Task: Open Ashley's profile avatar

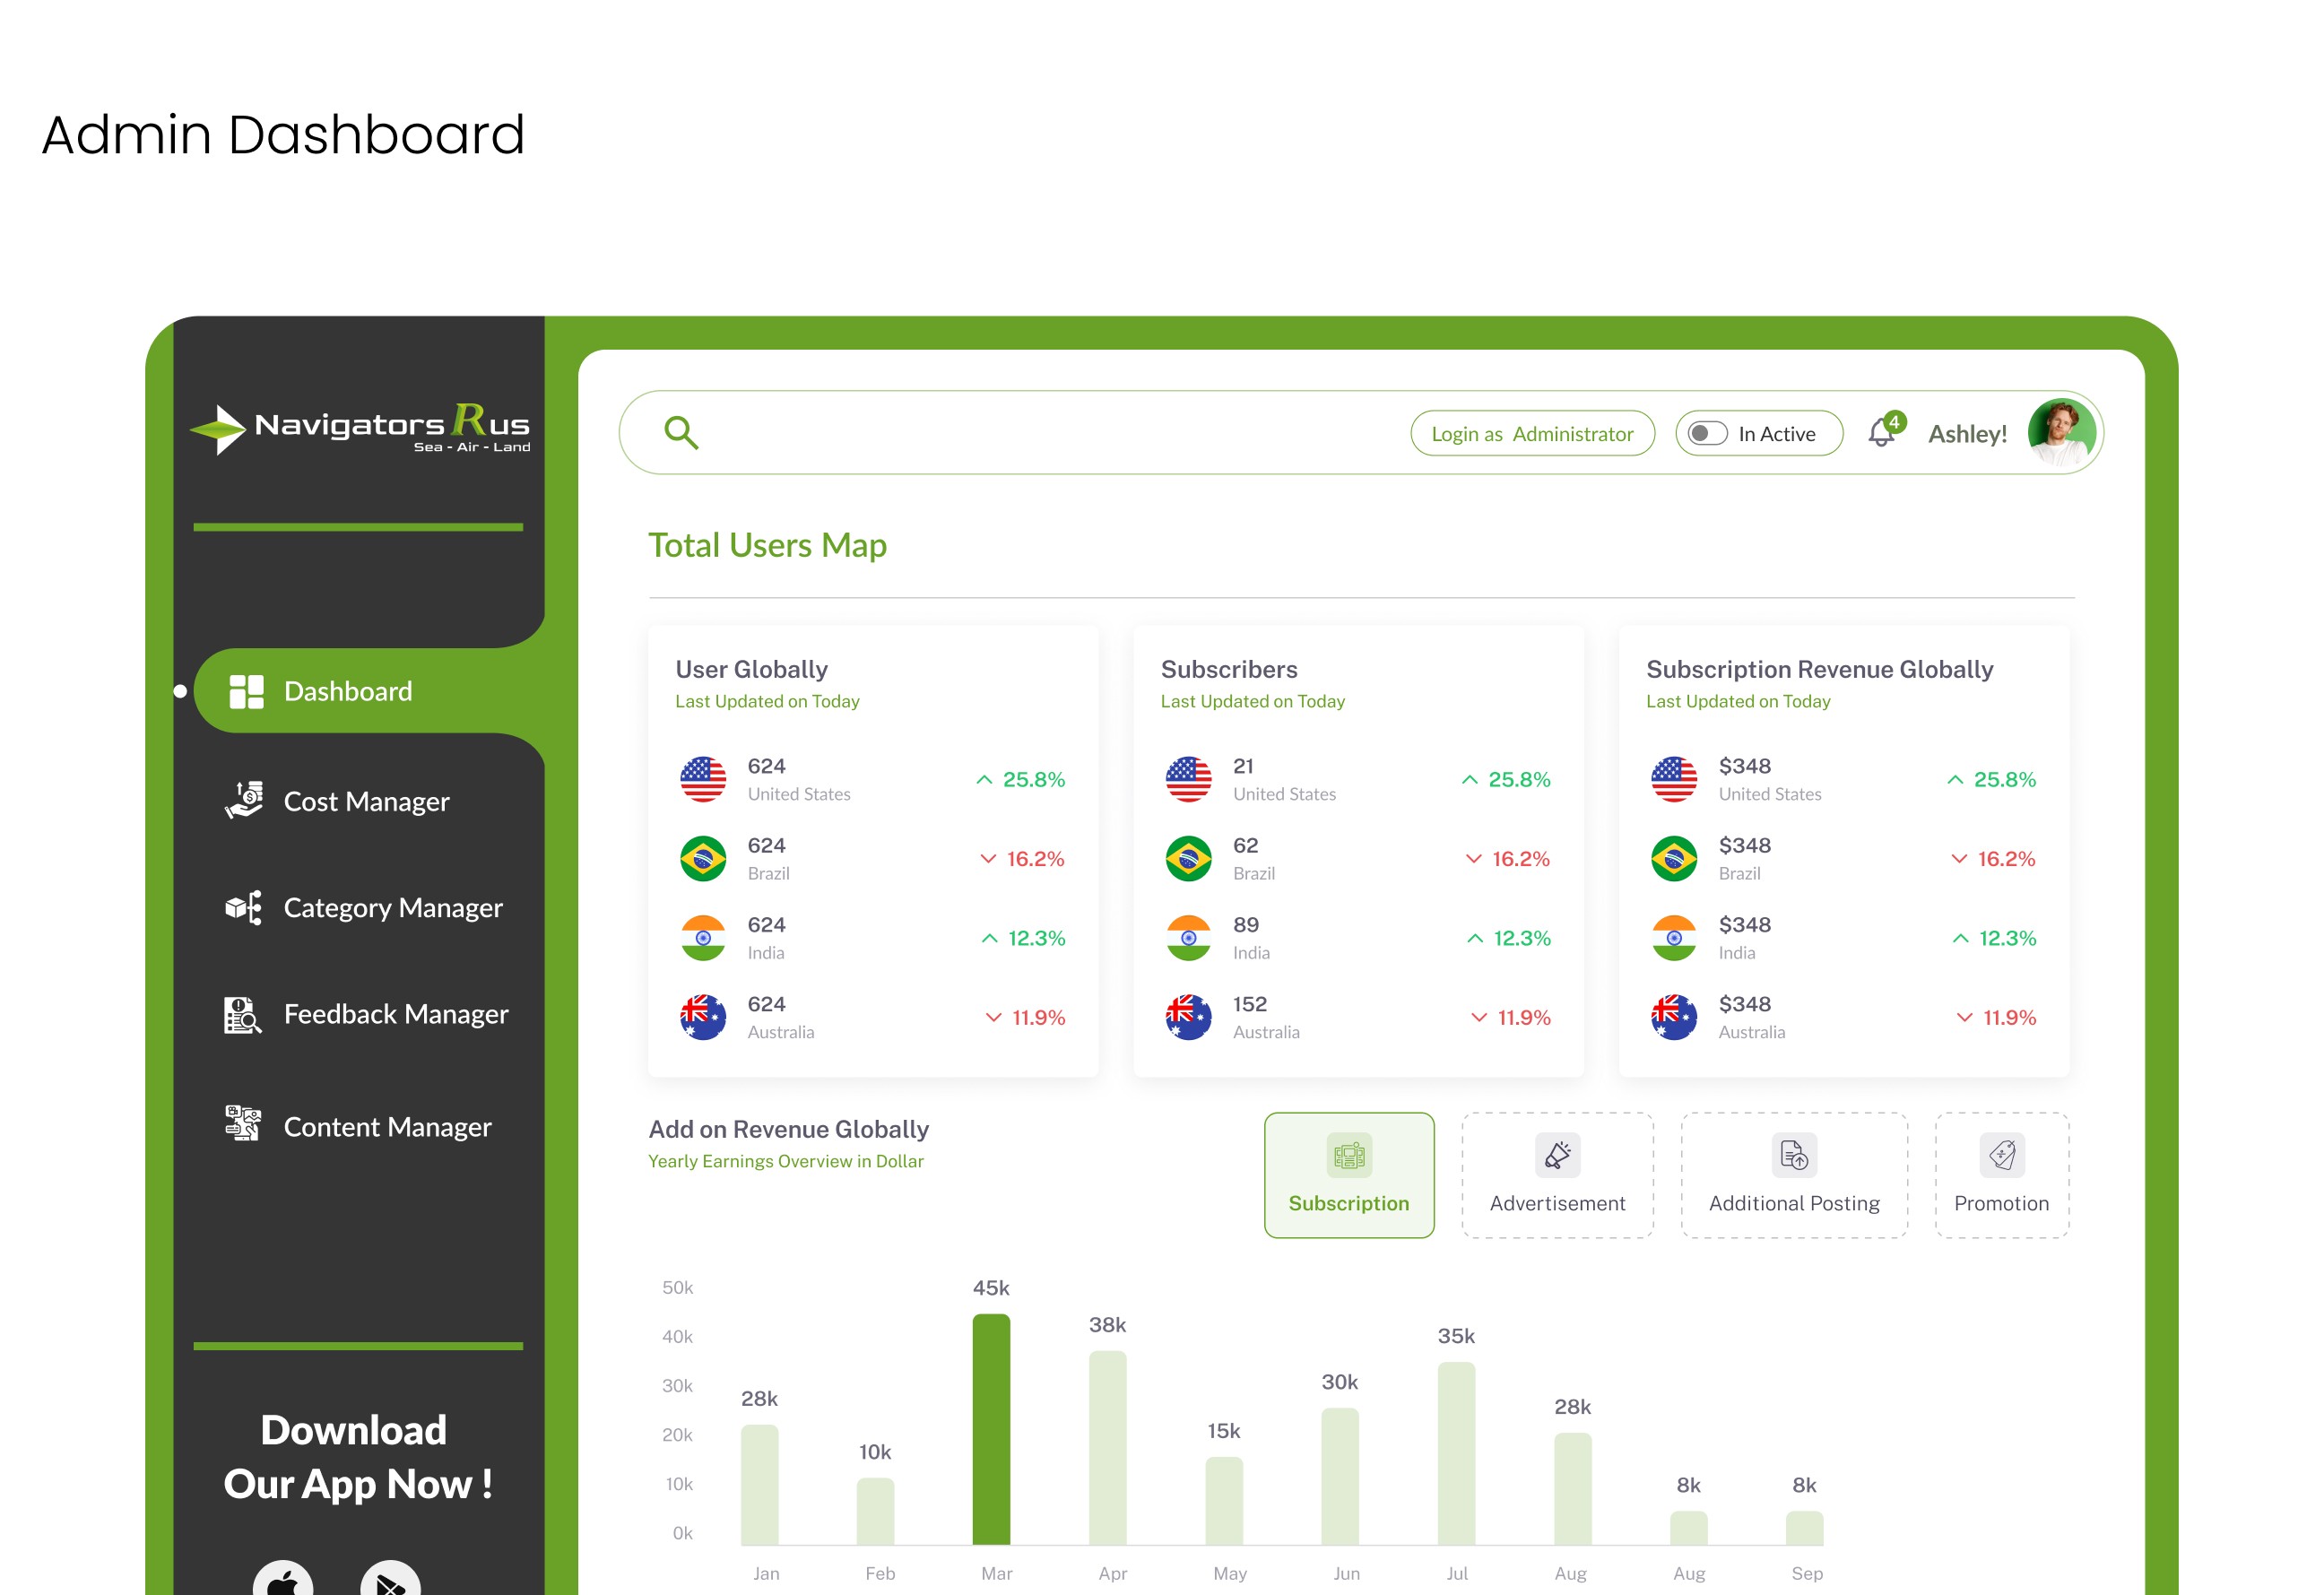Action: [x=2061, y=433]
